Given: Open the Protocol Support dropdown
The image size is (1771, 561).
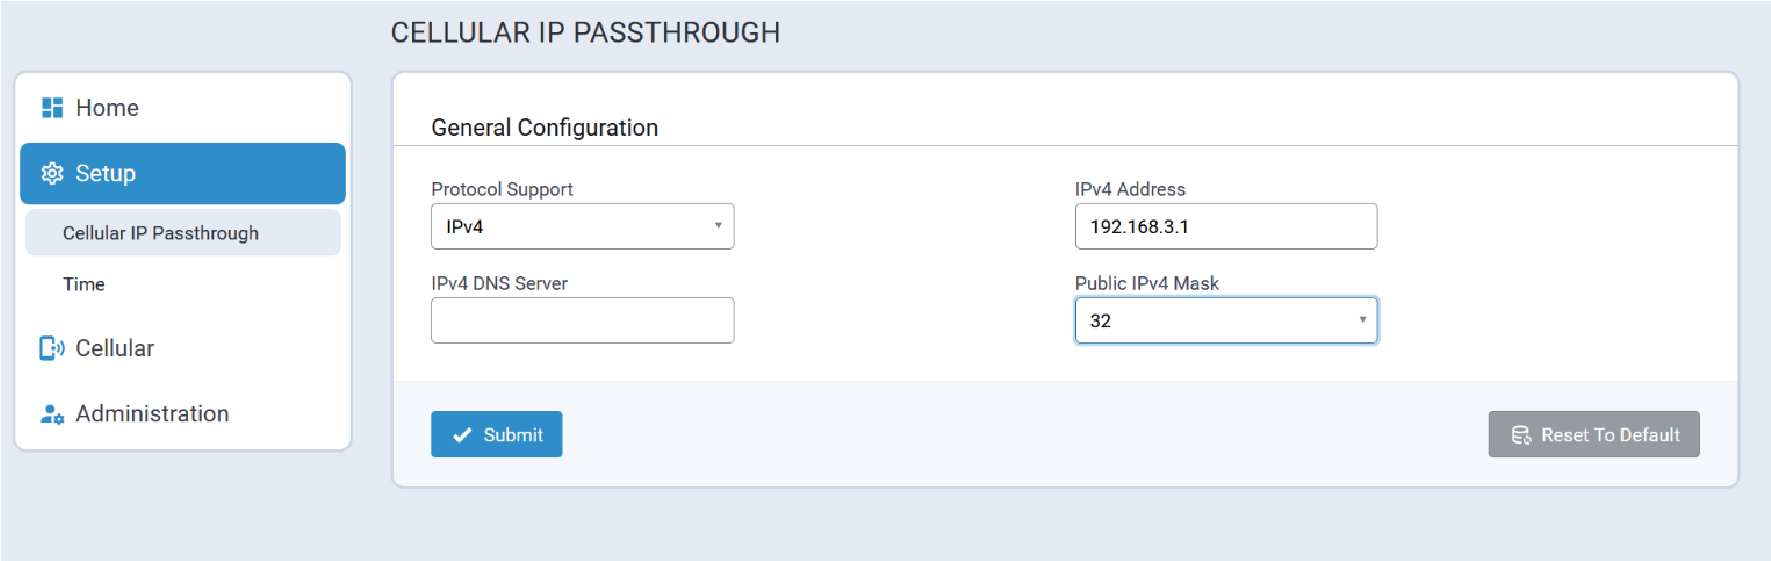Looking at the screenshot, I should tap(582, 227).
